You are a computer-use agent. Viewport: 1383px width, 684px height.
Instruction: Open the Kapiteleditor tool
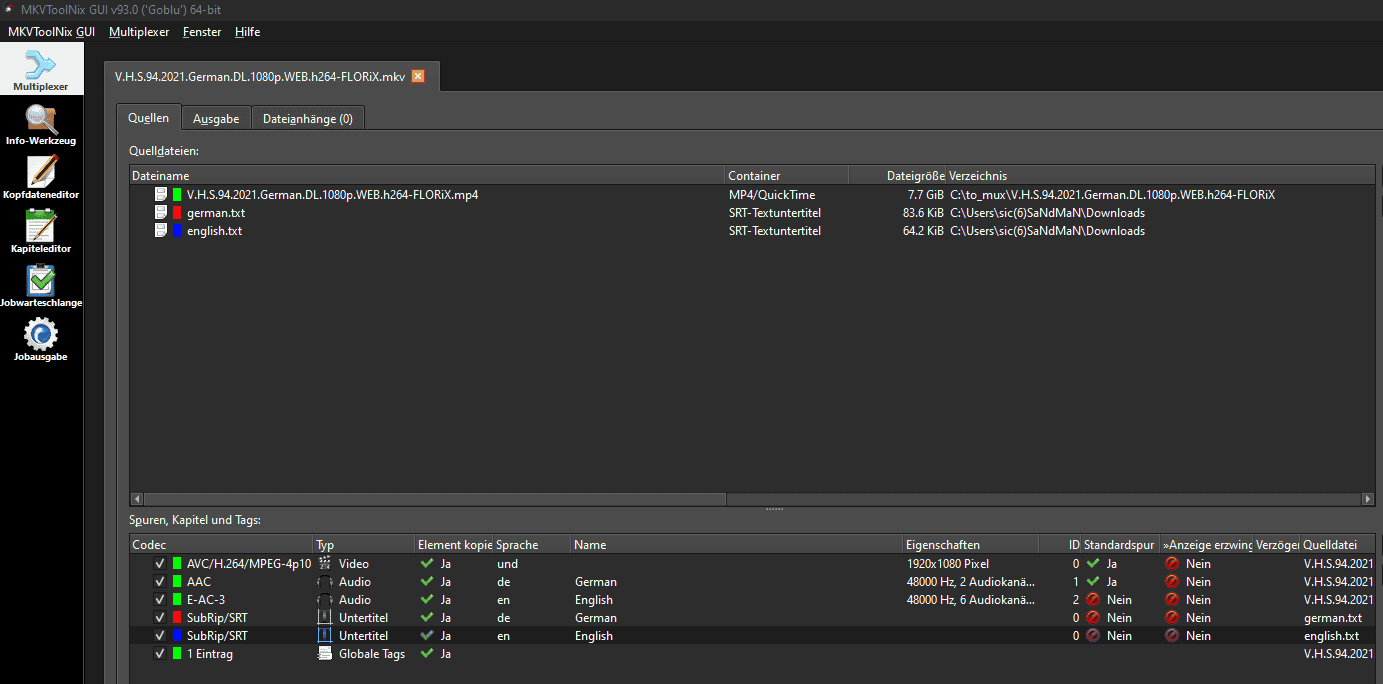(x=41, y=232)
